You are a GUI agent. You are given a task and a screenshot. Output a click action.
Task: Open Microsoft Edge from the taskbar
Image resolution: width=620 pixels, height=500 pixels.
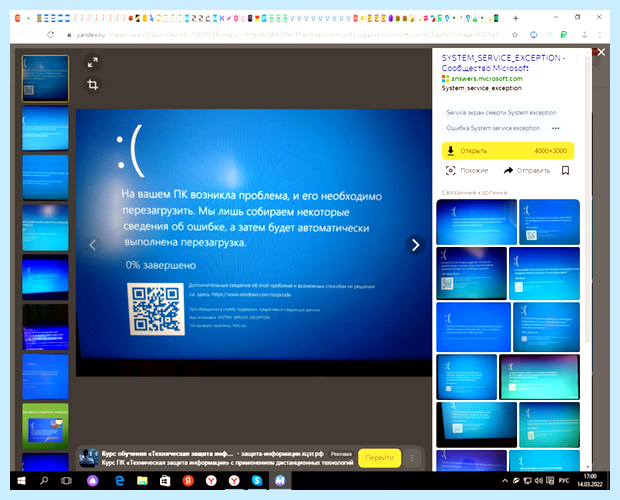click(119, 481)
